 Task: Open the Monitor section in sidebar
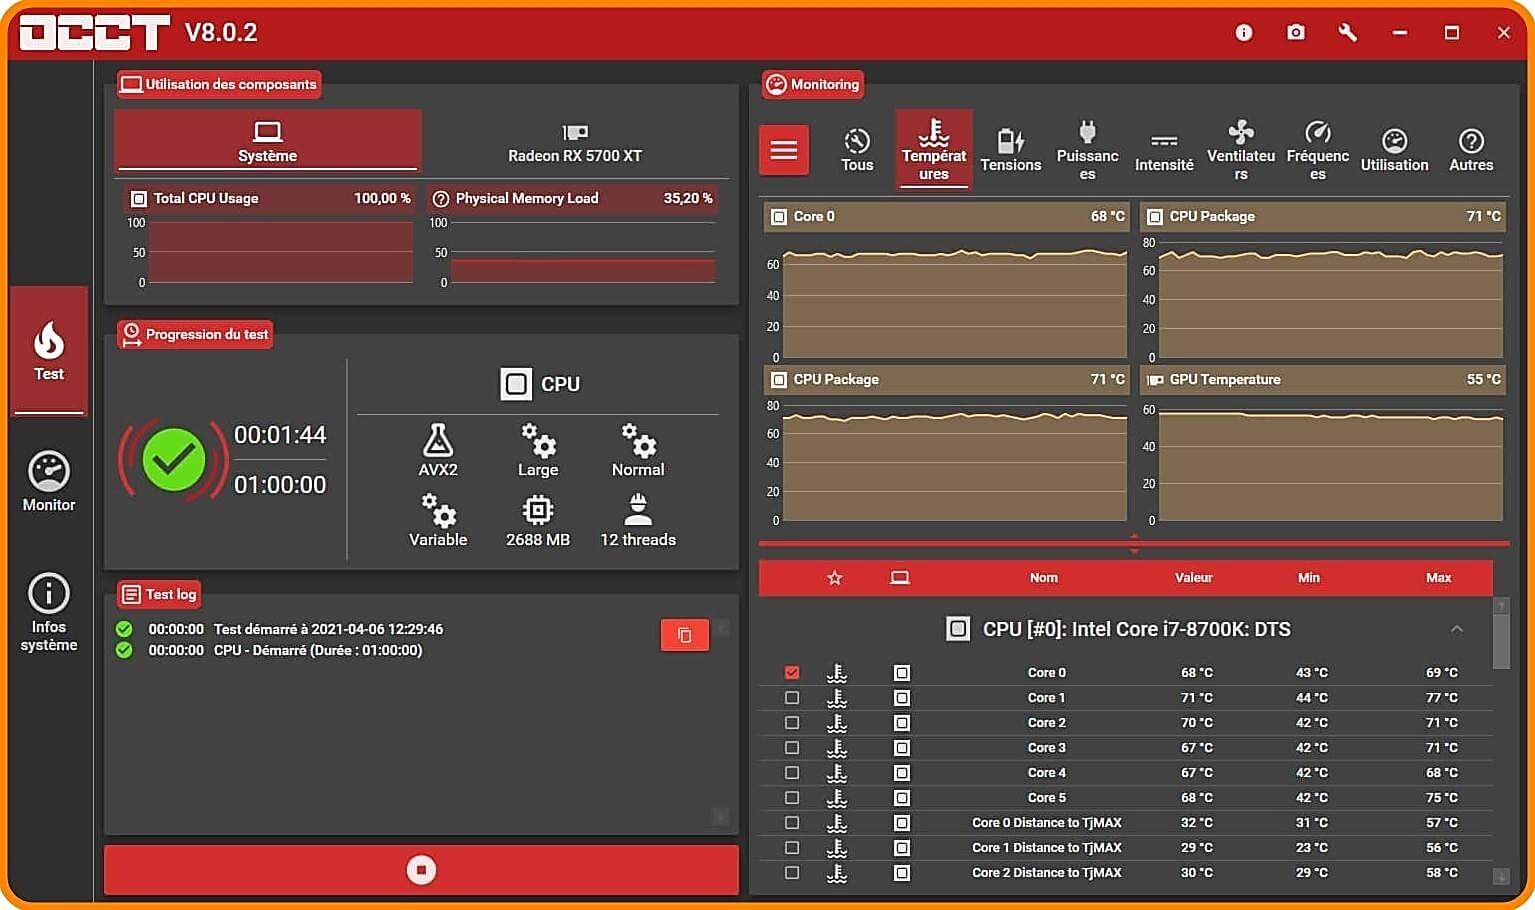49,482
